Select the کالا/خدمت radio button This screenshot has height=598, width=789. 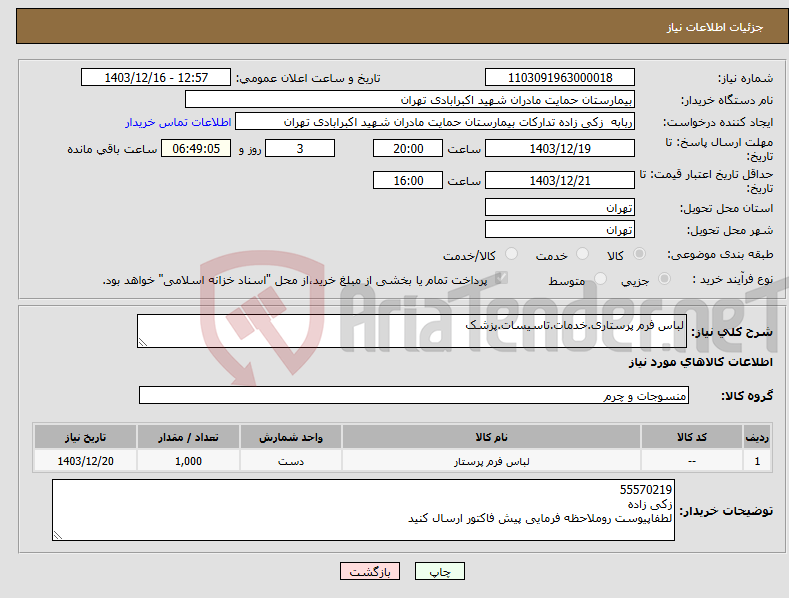pyautogui.click(x=511, y=254)
